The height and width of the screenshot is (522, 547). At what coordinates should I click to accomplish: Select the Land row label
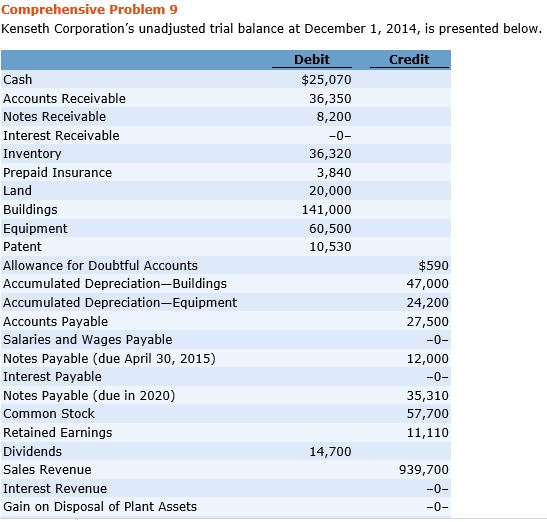pos(17,191)
